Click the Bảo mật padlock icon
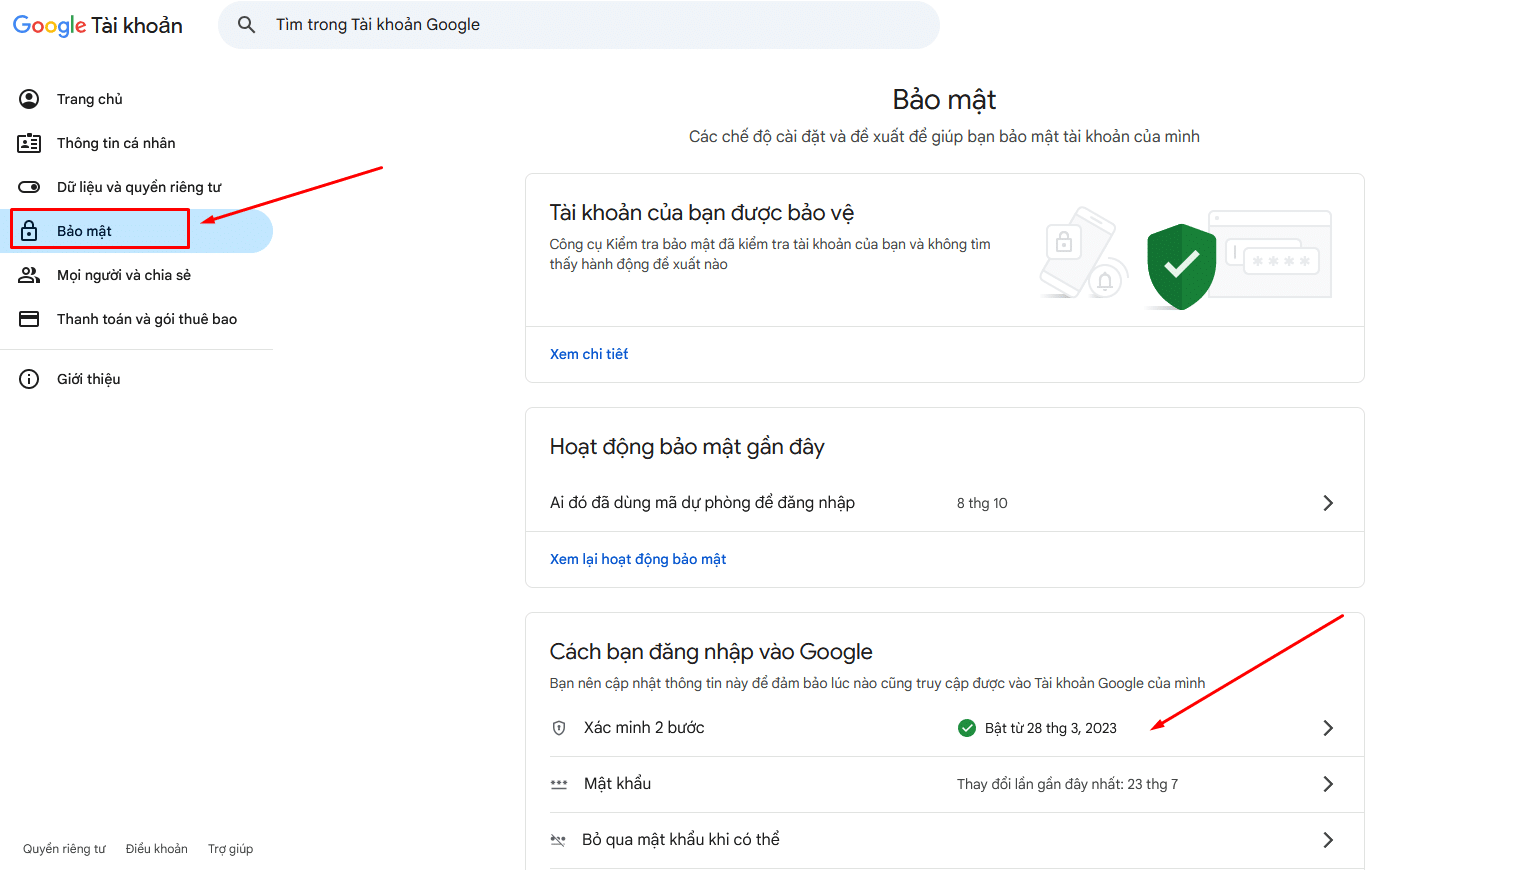 [x=29, y=231]
